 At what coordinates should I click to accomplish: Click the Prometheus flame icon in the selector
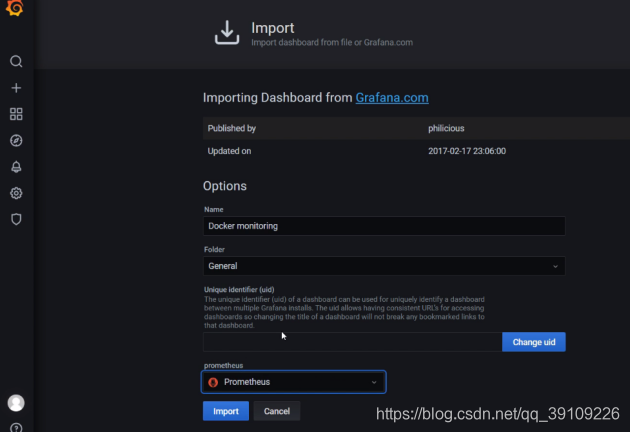(x=213, y=382)
